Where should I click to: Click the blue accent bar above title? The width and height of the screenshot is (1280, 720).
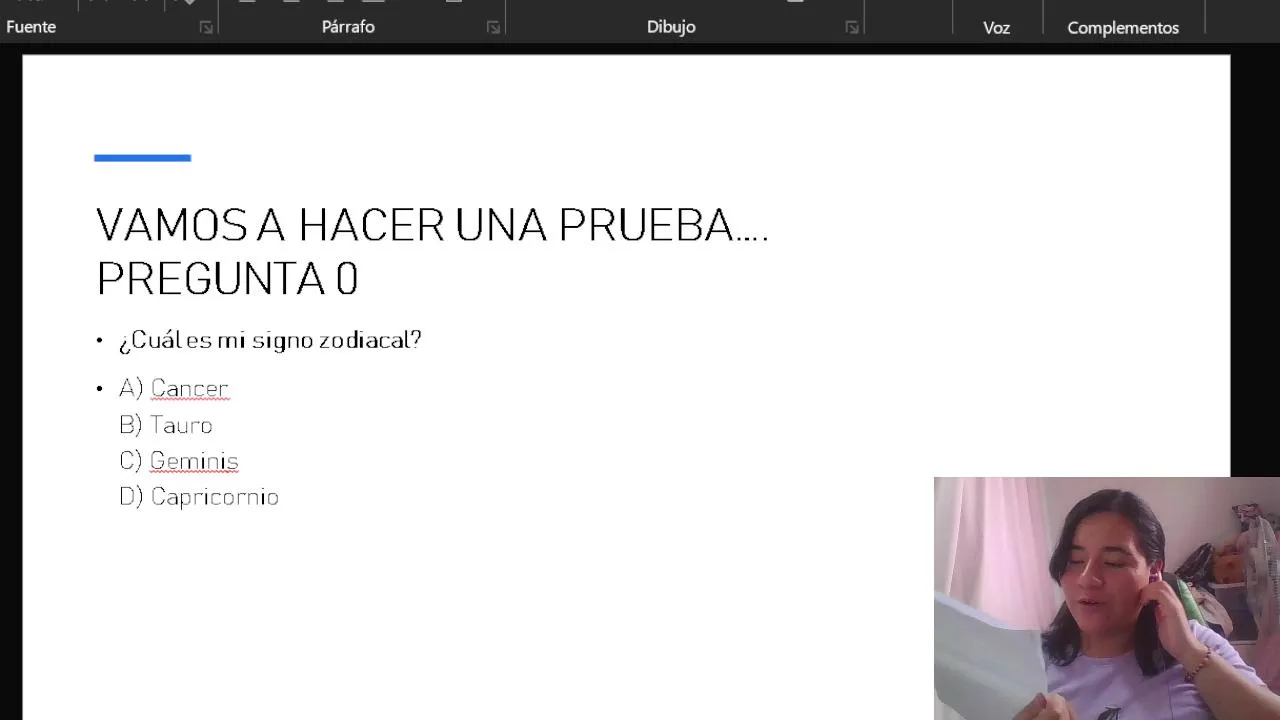coord(142,157)
